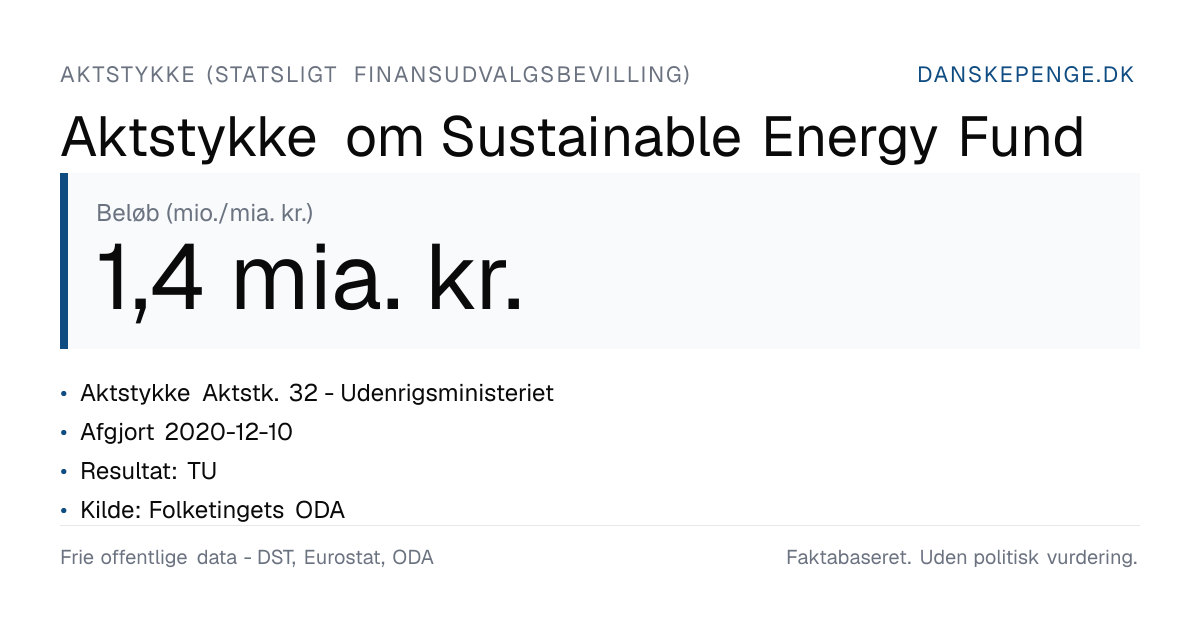The height and width of the screenshot is (630, 1200).
Task: Click Faktabaseret. Uden politisk vurdering. footer text
Action: click(962, 558)
